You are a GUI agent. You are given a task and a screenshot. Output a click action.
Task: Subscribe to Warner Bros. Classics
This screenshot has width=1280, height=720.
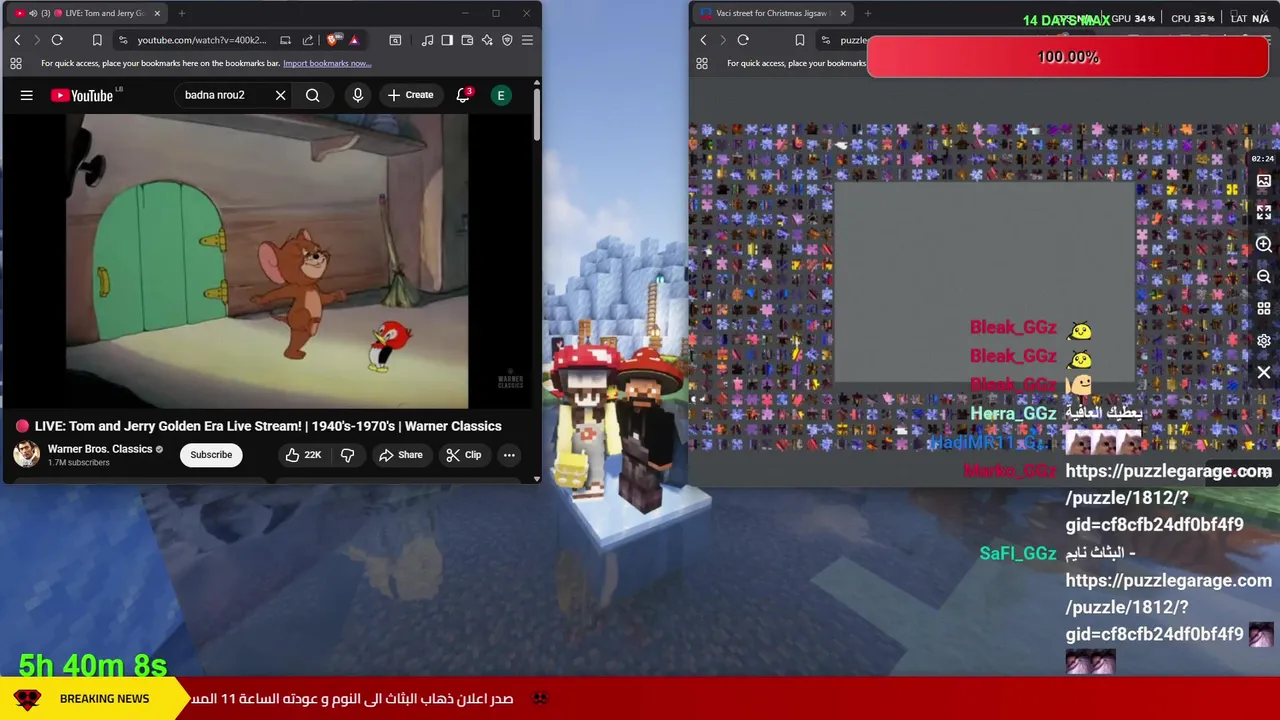coord(211,455)
